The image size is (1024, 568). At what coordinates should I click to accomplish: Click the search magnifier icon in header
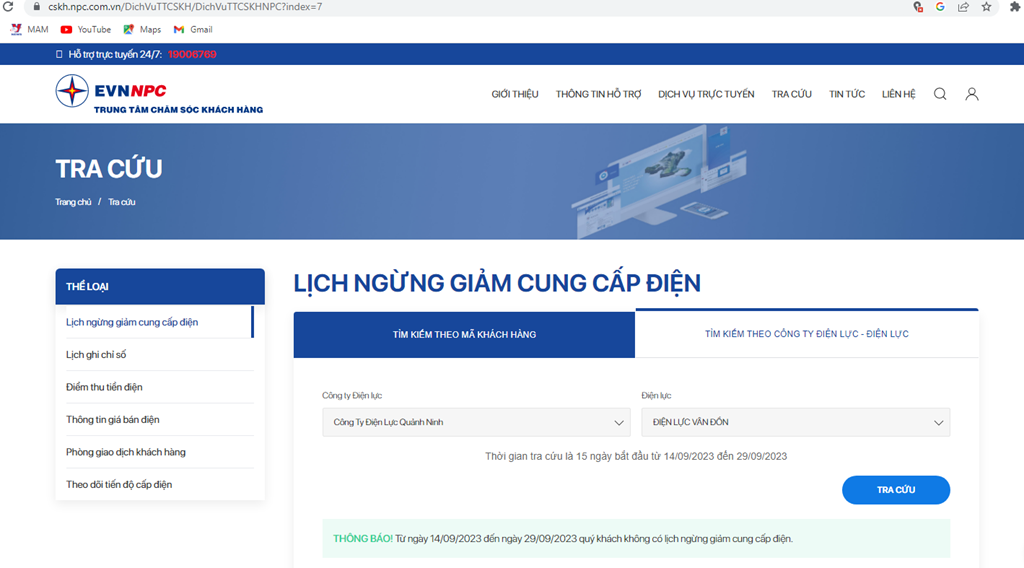click(940, 94)
